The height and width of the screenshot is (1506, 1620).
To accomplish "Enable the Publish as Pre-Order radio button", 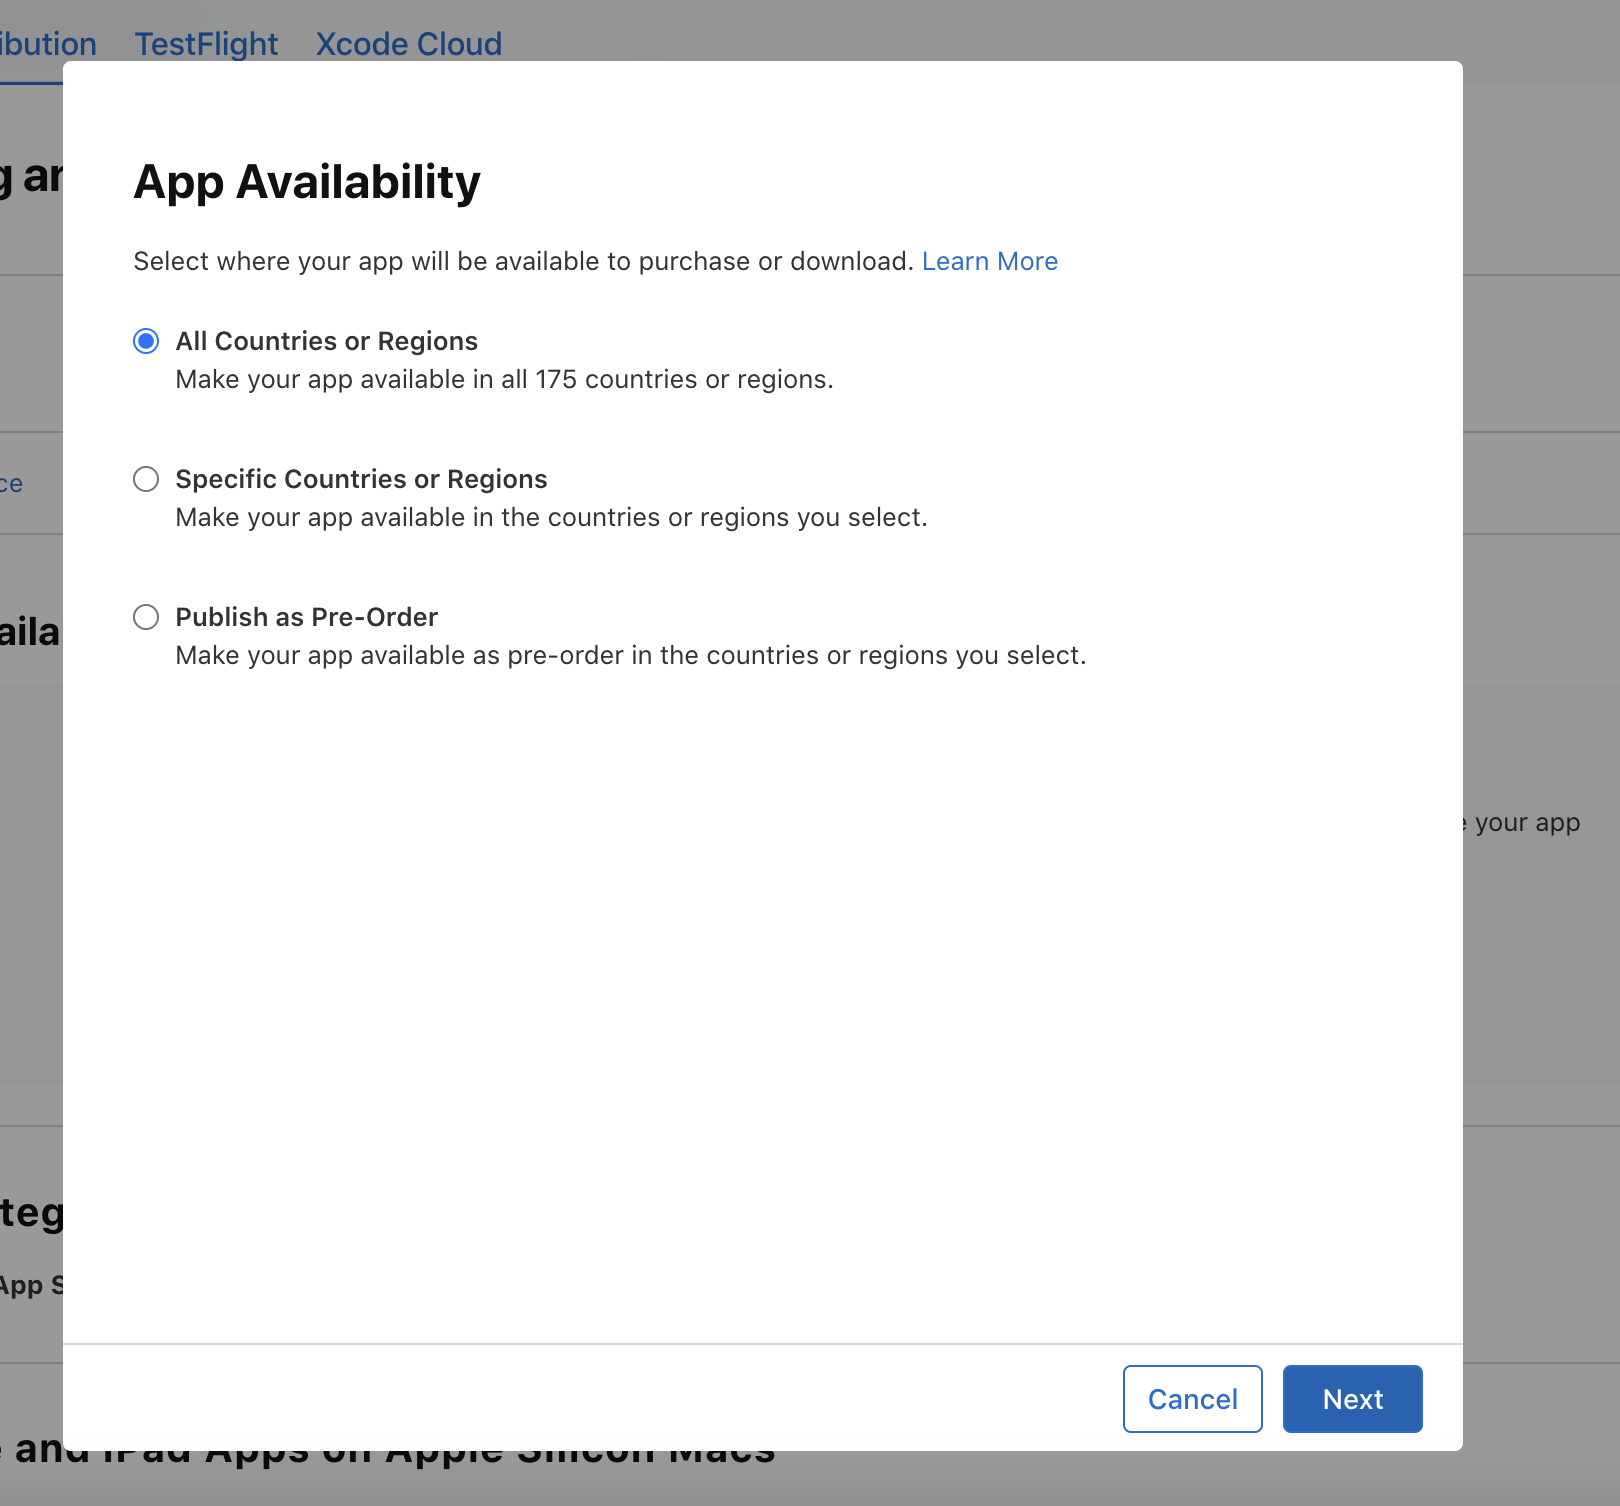I will [146, 617].
